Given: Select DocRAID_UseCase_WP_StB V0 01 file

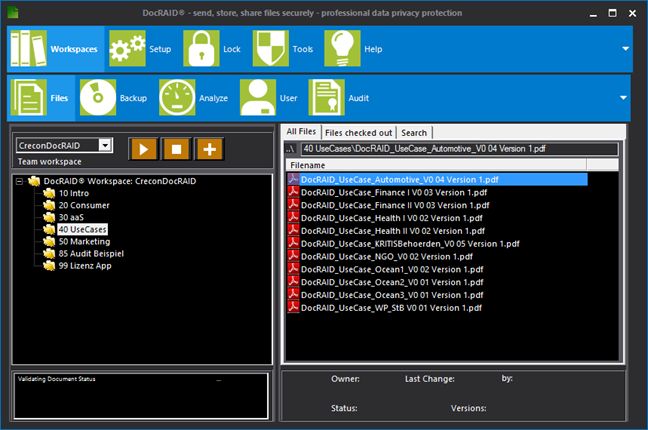Looking at the screenshot, I should pyautogui.click(x=391, y=308).
